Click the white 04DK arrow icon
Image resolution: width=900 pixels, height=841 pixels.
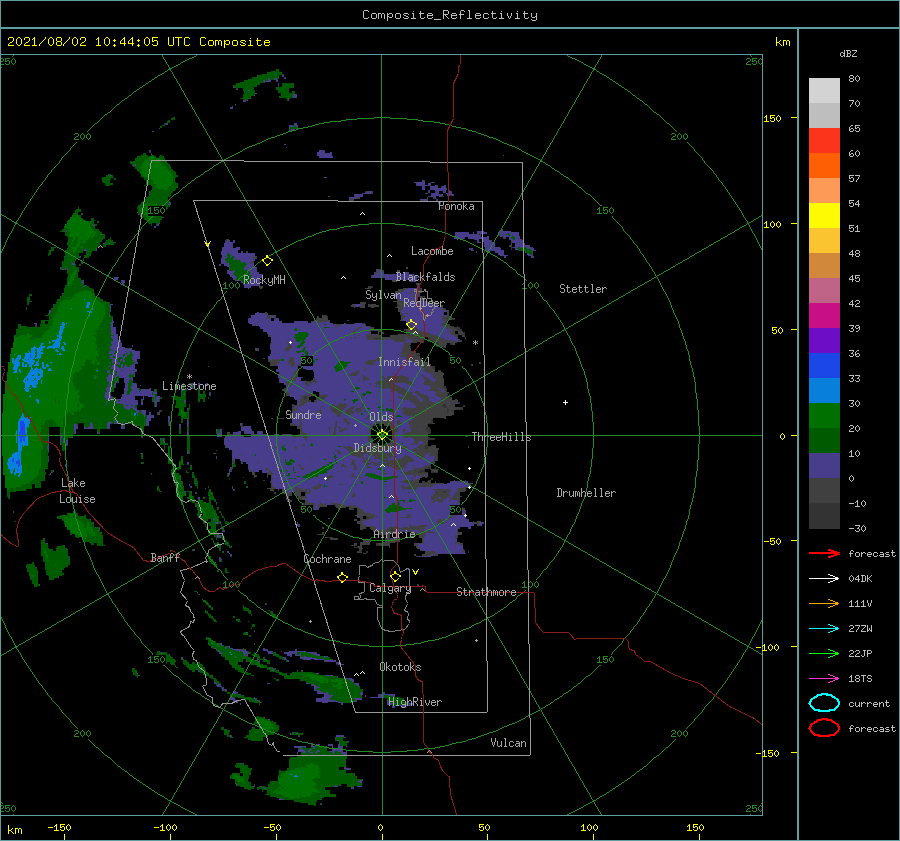[824, 579]
